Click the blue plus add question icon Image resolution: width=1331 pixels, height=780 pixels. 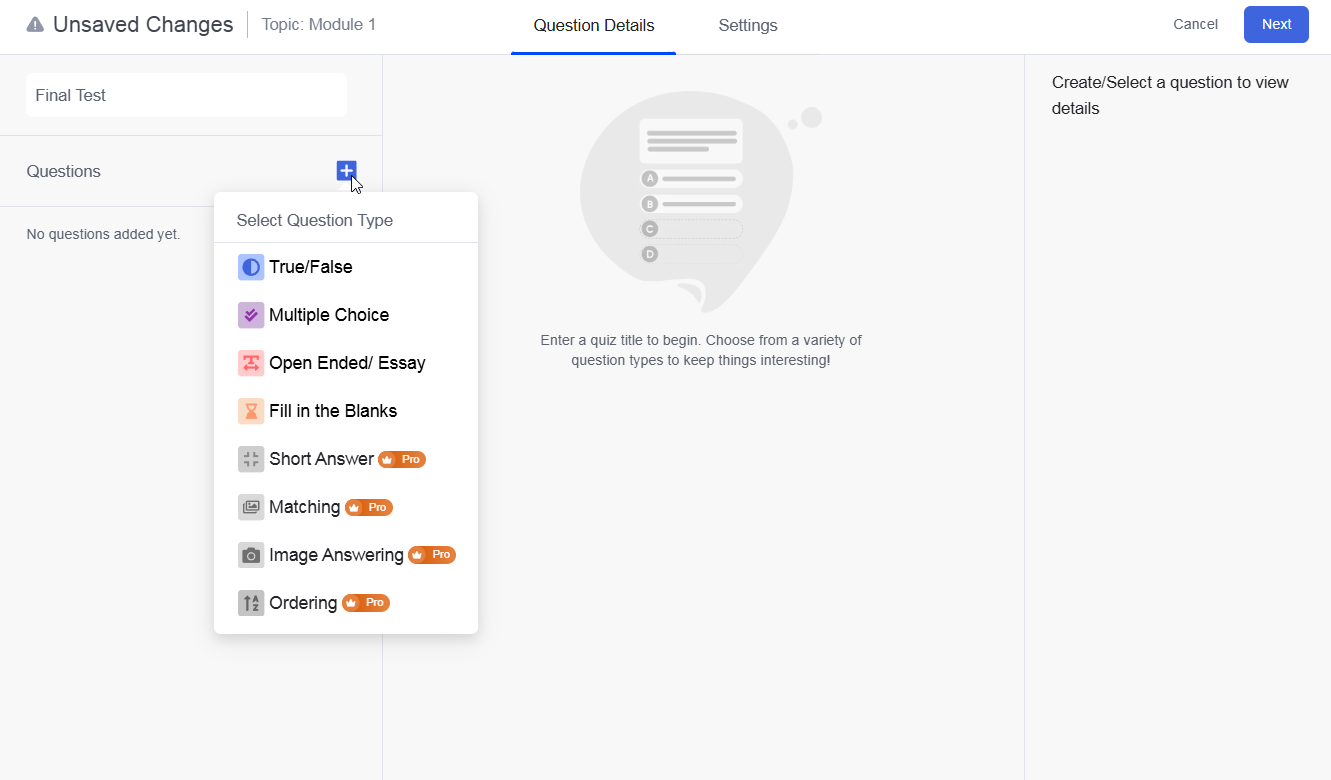[346, 171]
